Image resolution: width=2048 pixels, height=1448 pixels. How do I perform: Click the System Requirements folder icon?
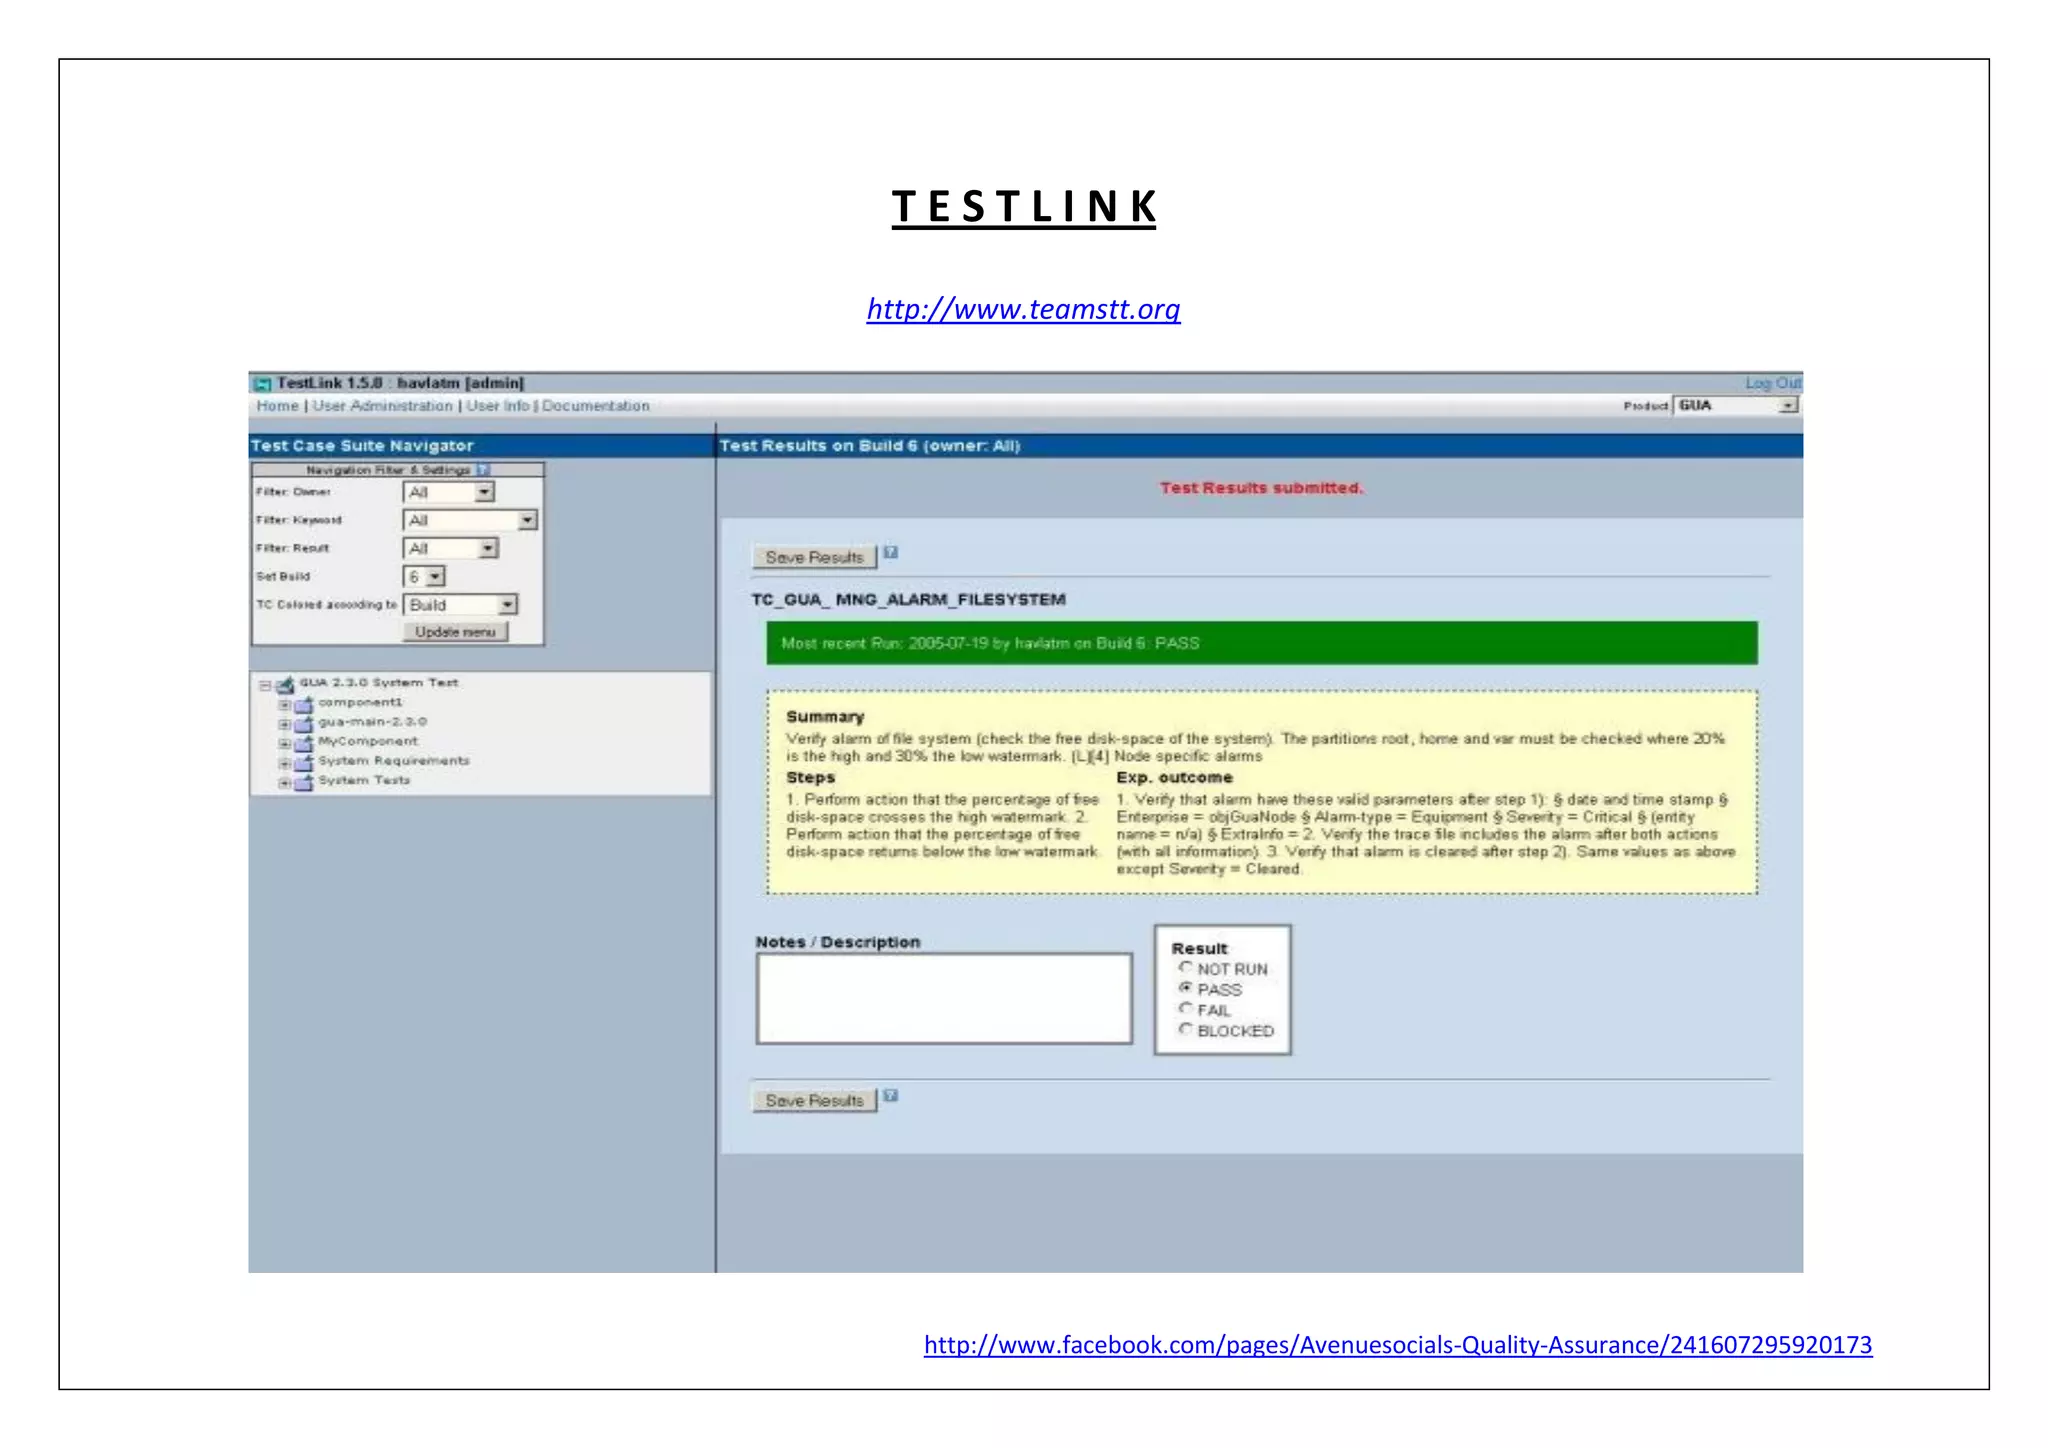click(x=304, y=763)
